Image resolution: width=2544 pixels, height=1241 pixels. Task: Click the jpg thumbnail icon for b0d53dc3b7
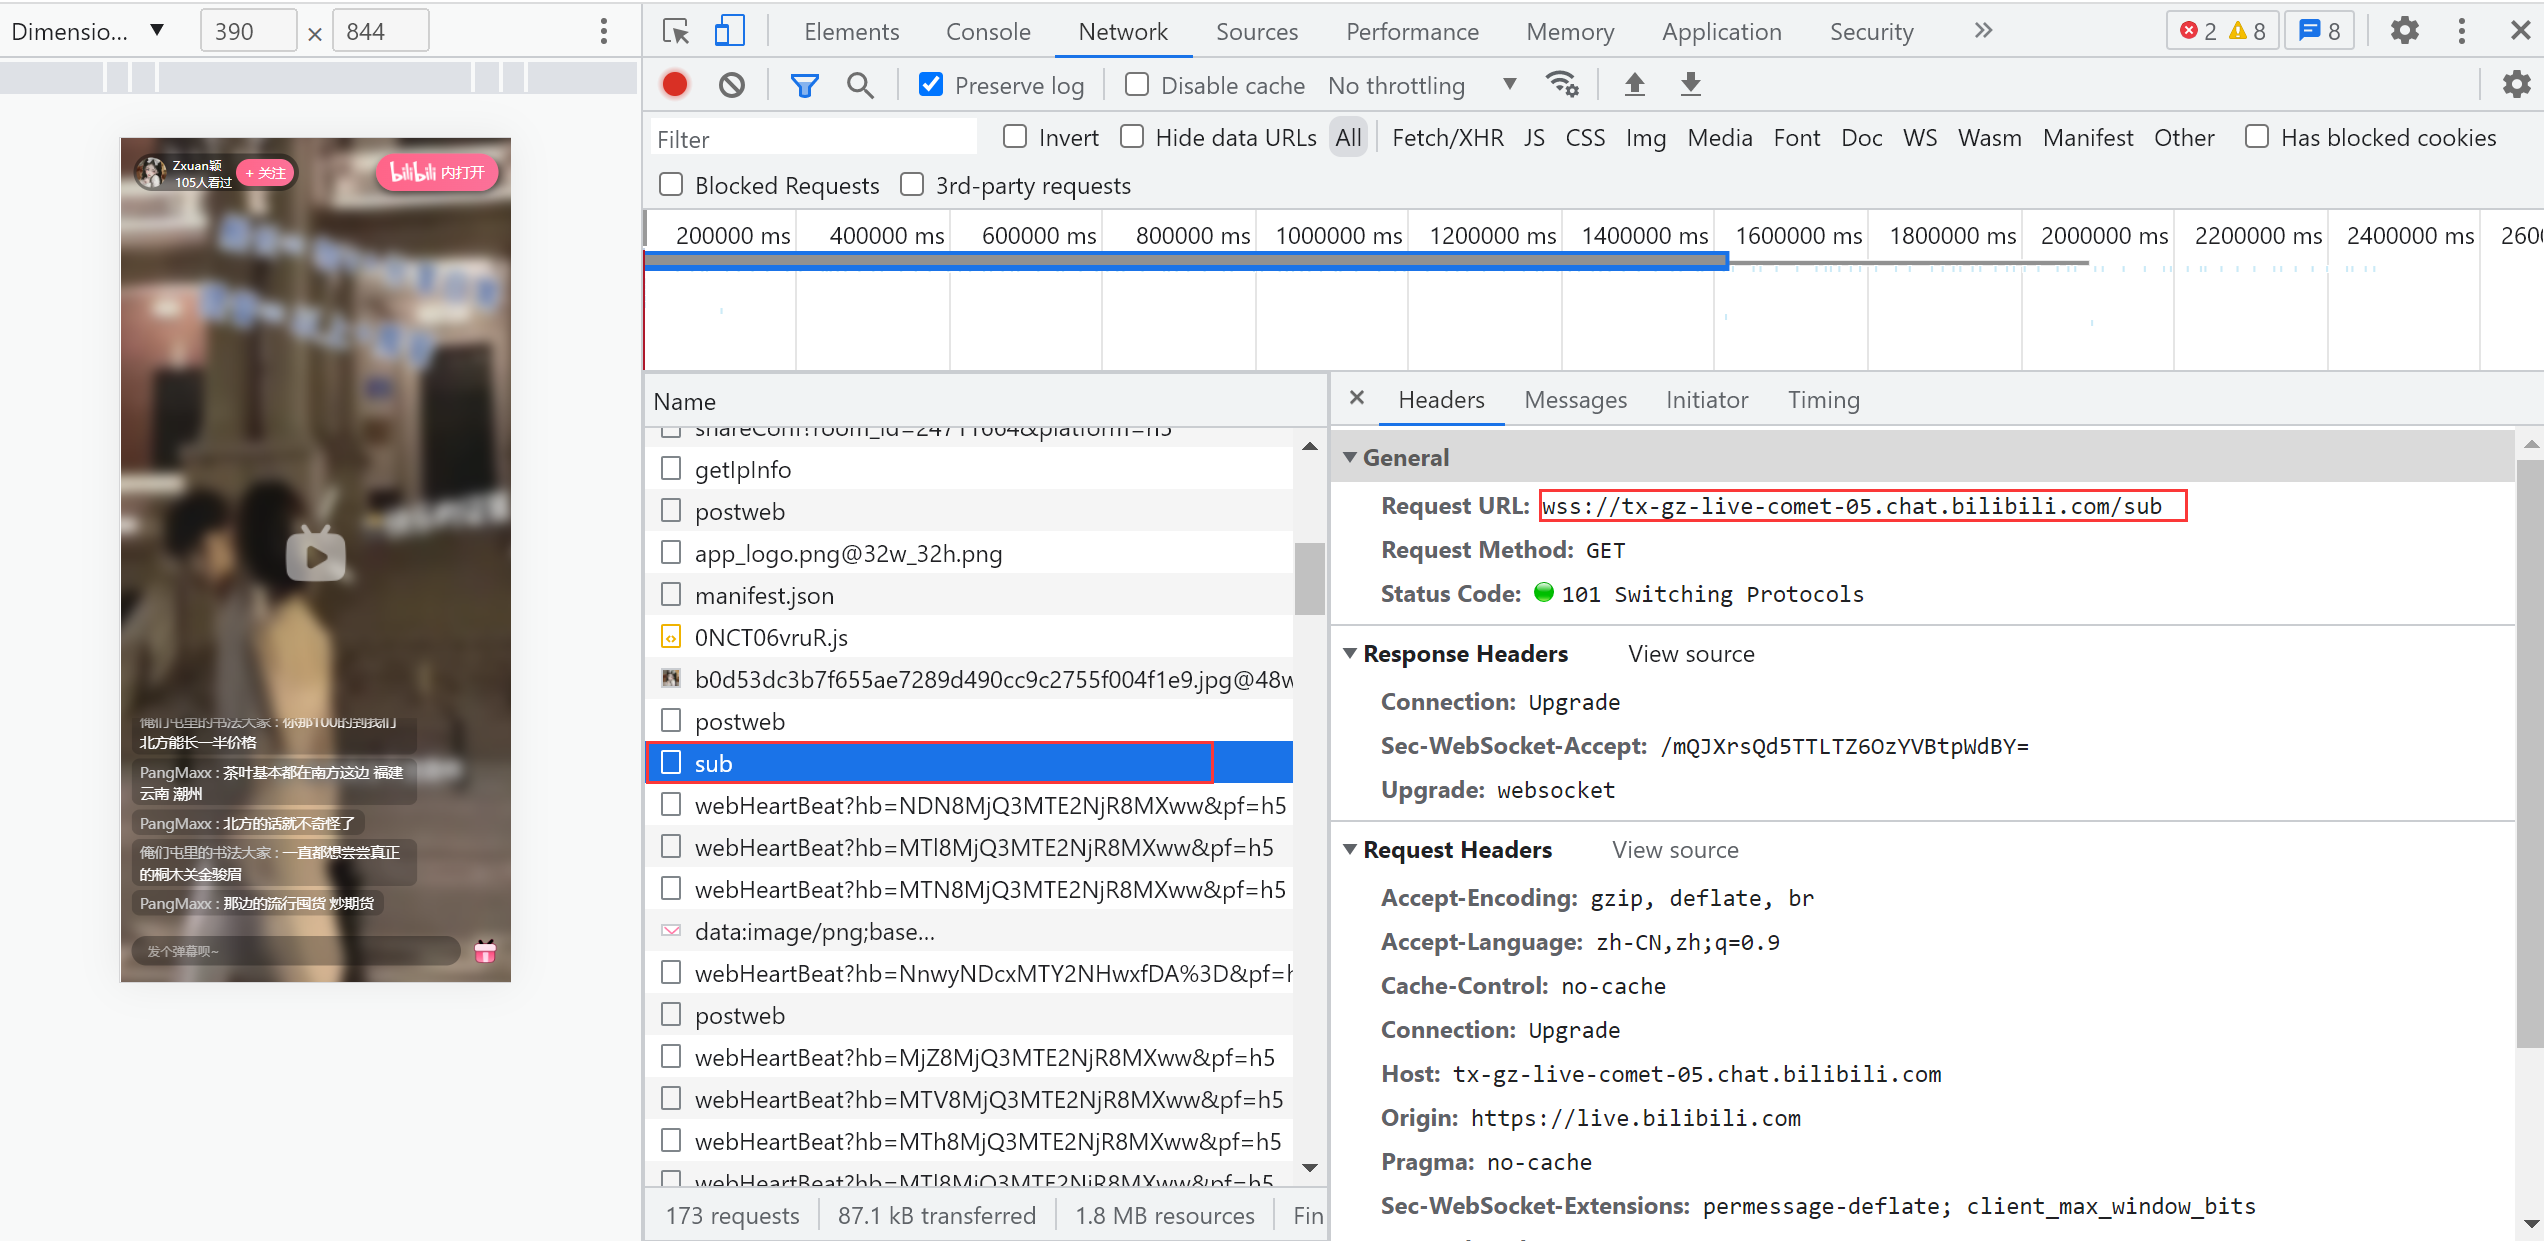pos(671,679)
